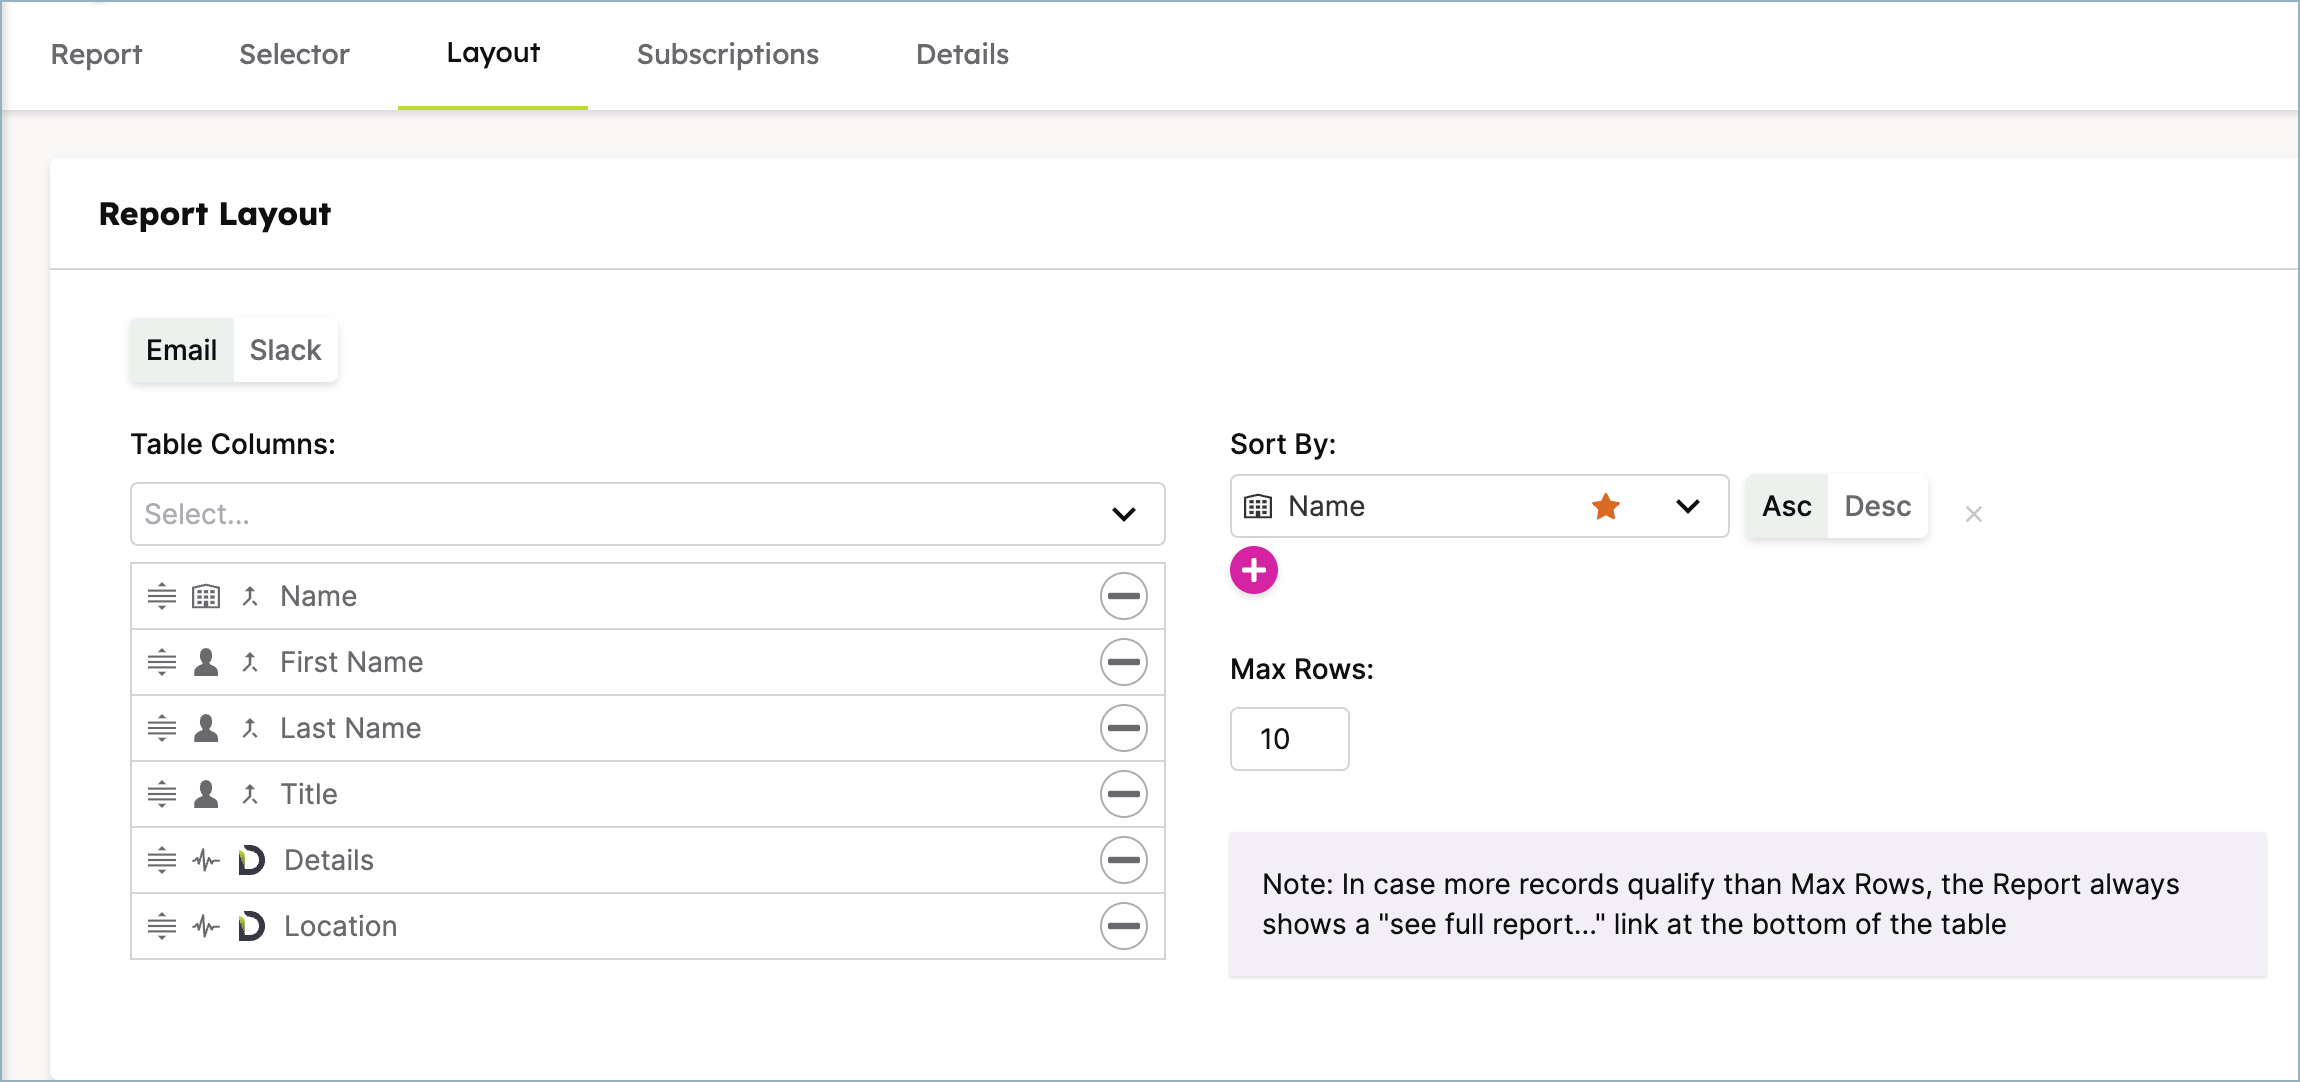
Task: Remove the Name column with its minus icon
Action: [1123, 596]
